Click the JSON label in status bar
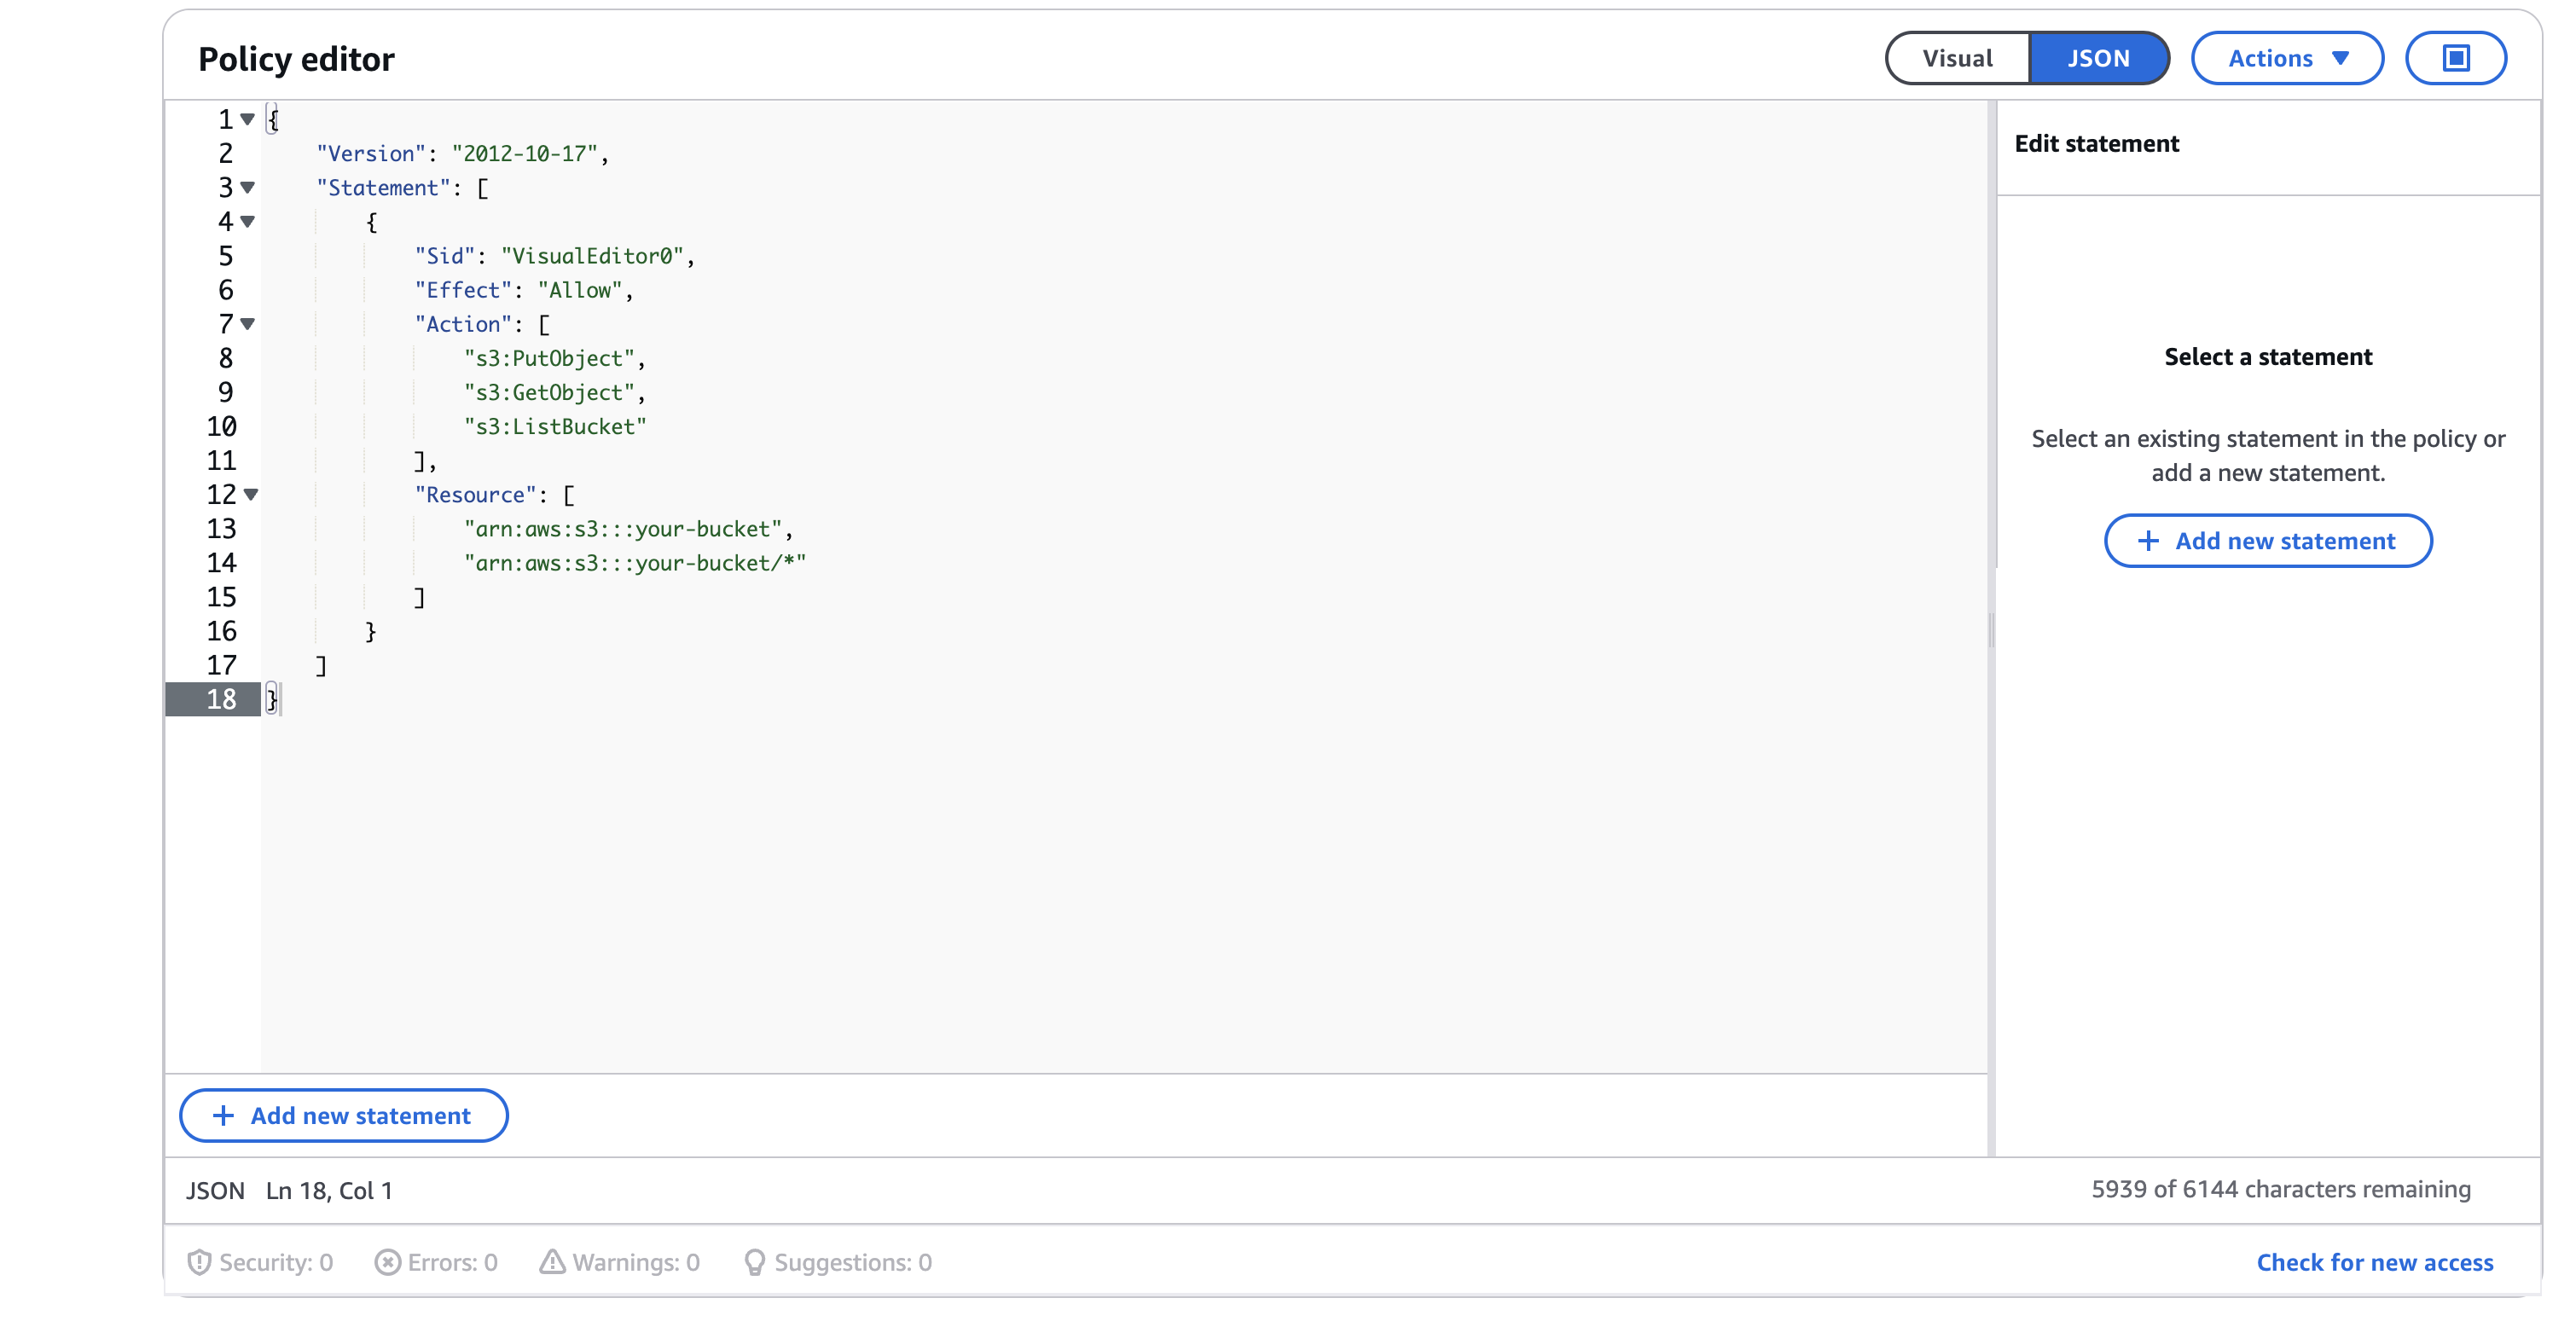This screenshot has width=2576, height=1327. click(215, 1190)
